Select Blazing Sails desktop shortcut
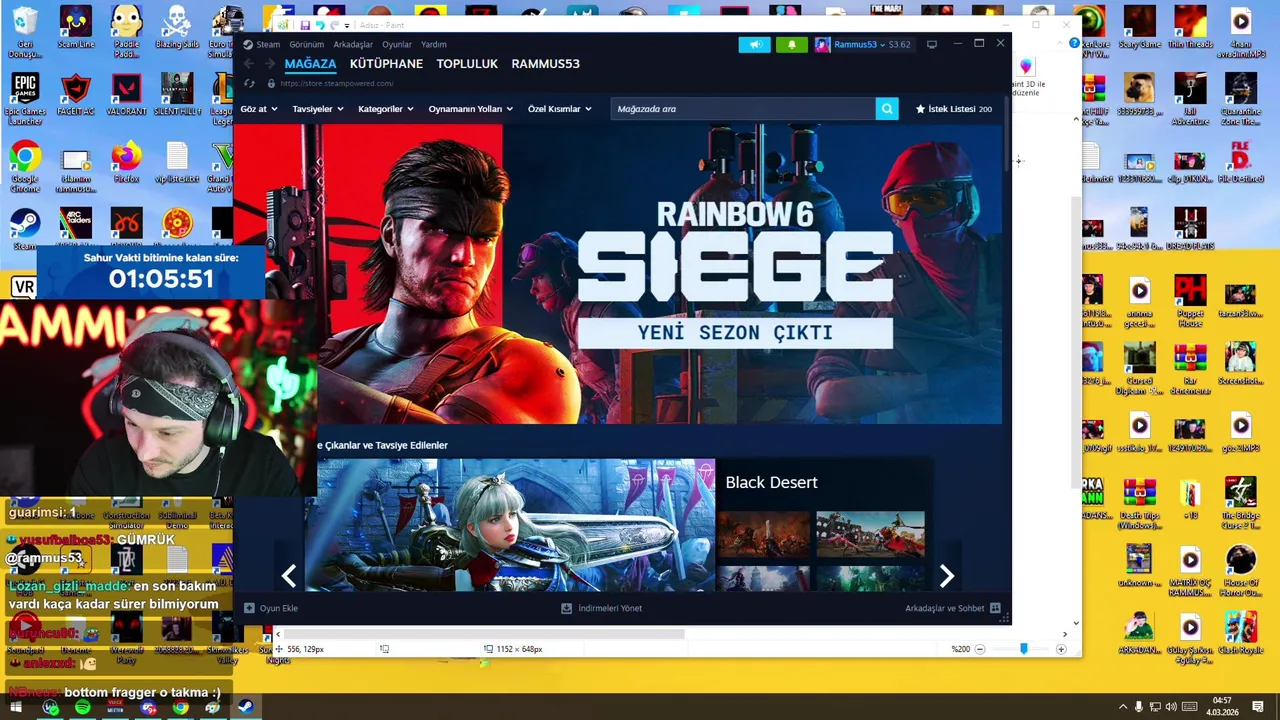The height and width of the screenshot is (720, 1280). coord(177,28)
